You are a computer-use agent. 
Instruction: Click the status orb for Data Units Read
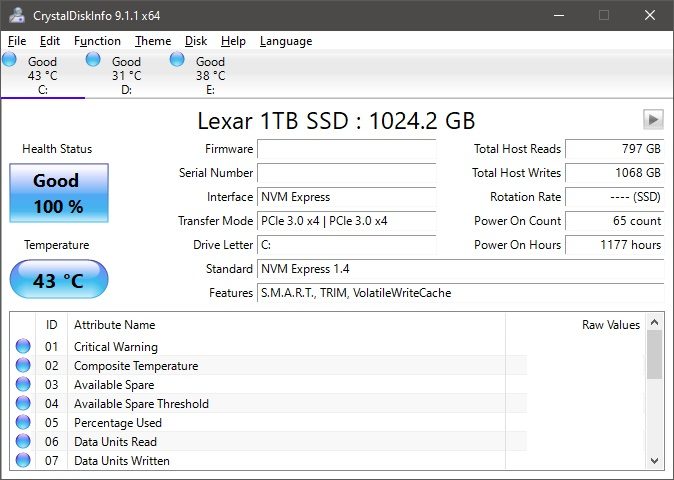click(x=23, y=441)
